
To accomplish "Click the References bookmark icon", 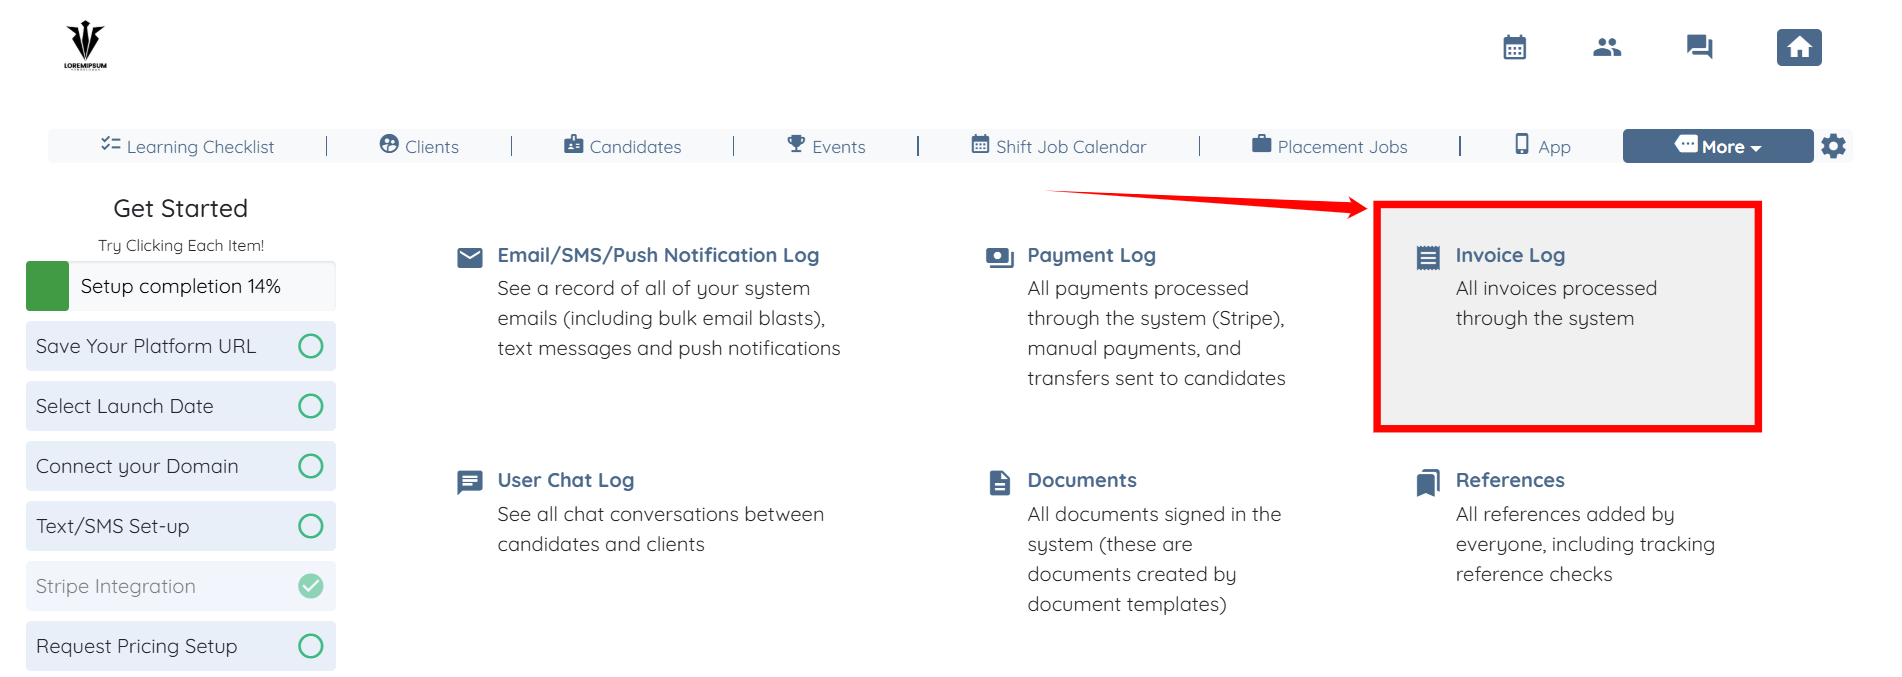I will pyautogui.click(x=1428, y=483).
